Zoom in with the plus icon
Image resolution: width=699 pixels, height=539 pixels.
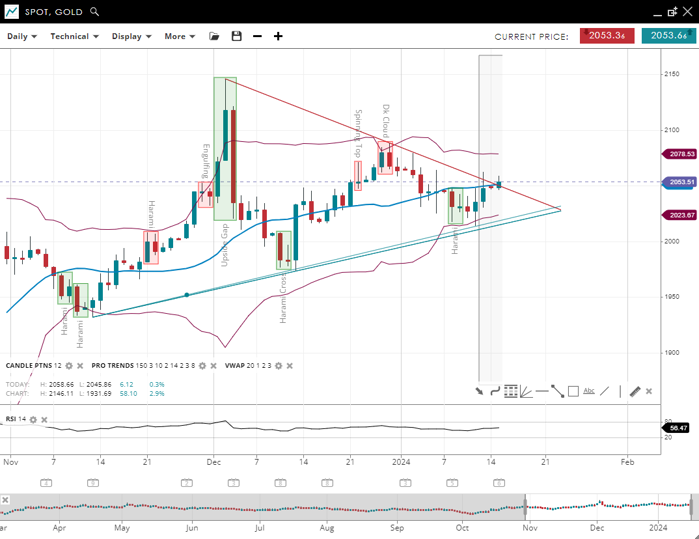click(x=278, y=36)
